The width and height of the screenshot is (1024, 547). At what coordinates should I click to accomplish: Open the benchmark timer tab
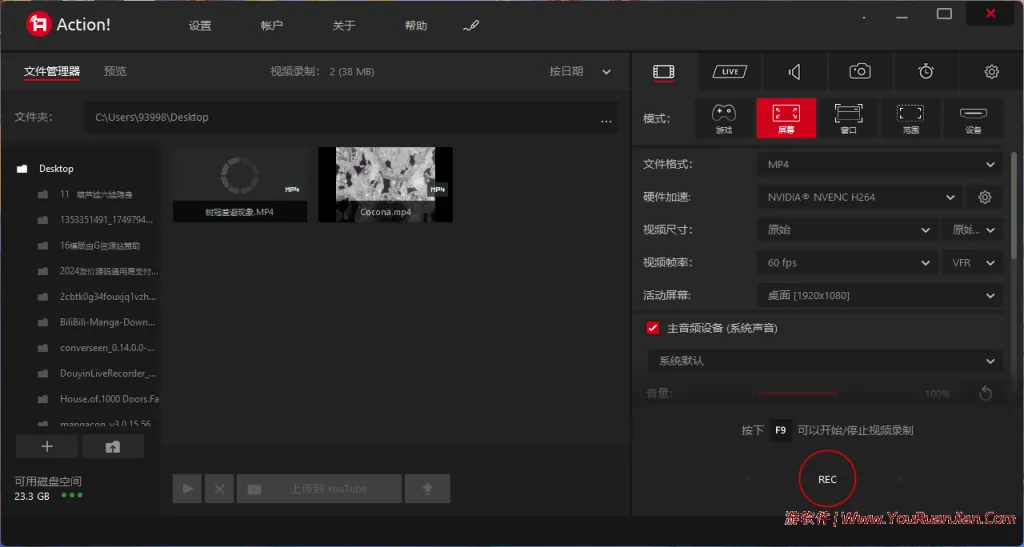pyautogui.click(x=926, y=72)
